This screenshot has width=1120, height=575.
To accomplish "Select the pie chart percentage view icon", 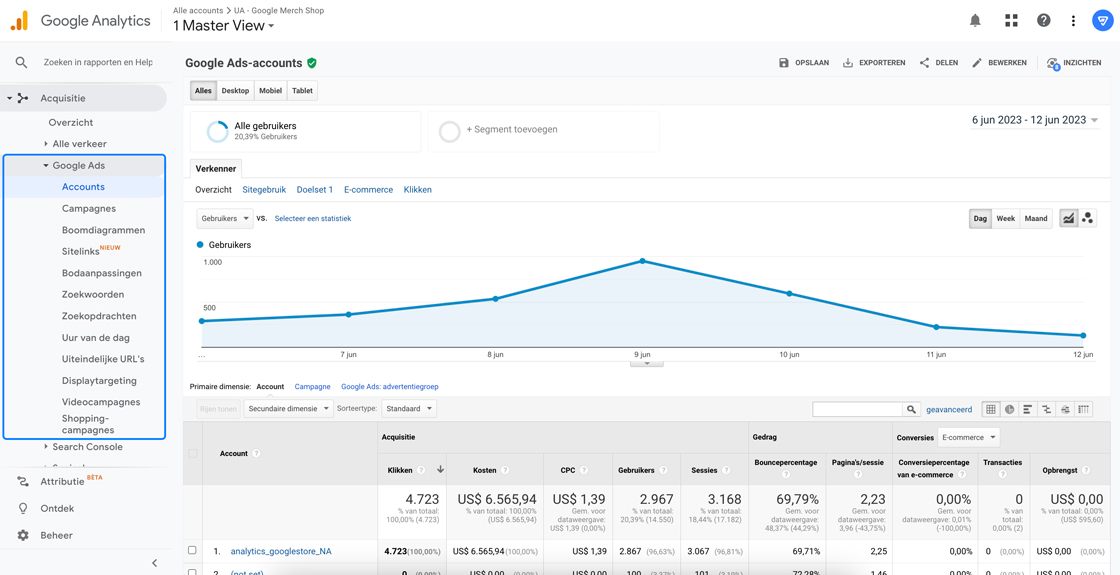I will (x=1009, y=409).
